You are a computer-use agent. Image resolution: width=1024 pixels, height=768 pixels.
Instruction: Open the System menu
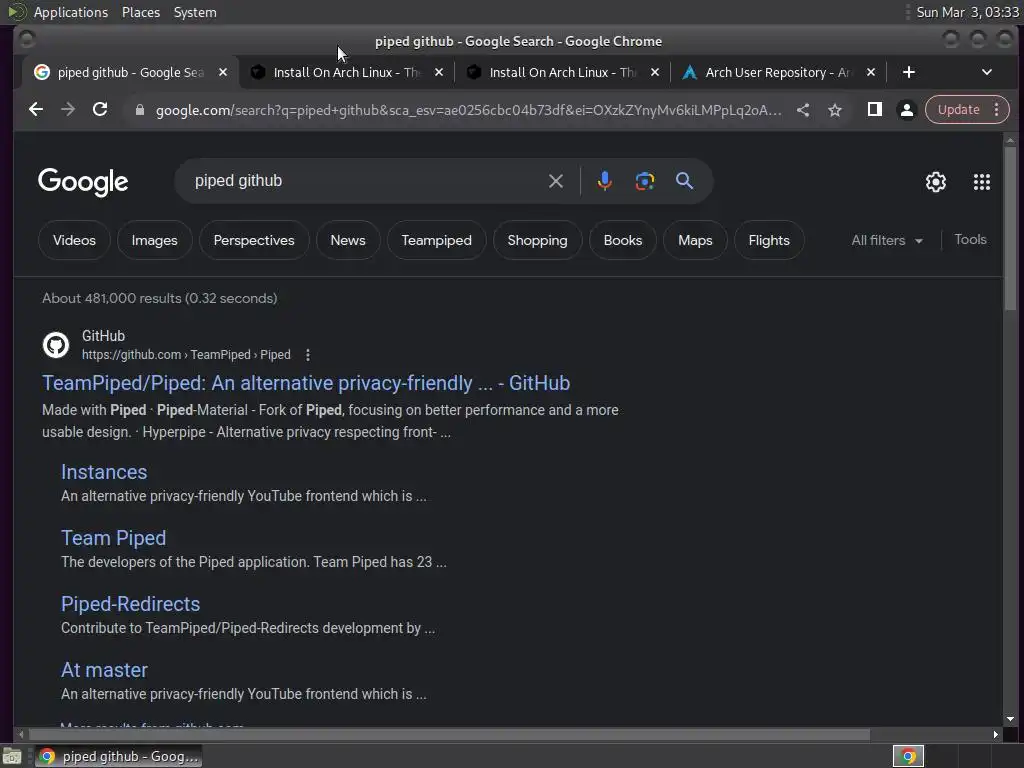coord(195,12)
